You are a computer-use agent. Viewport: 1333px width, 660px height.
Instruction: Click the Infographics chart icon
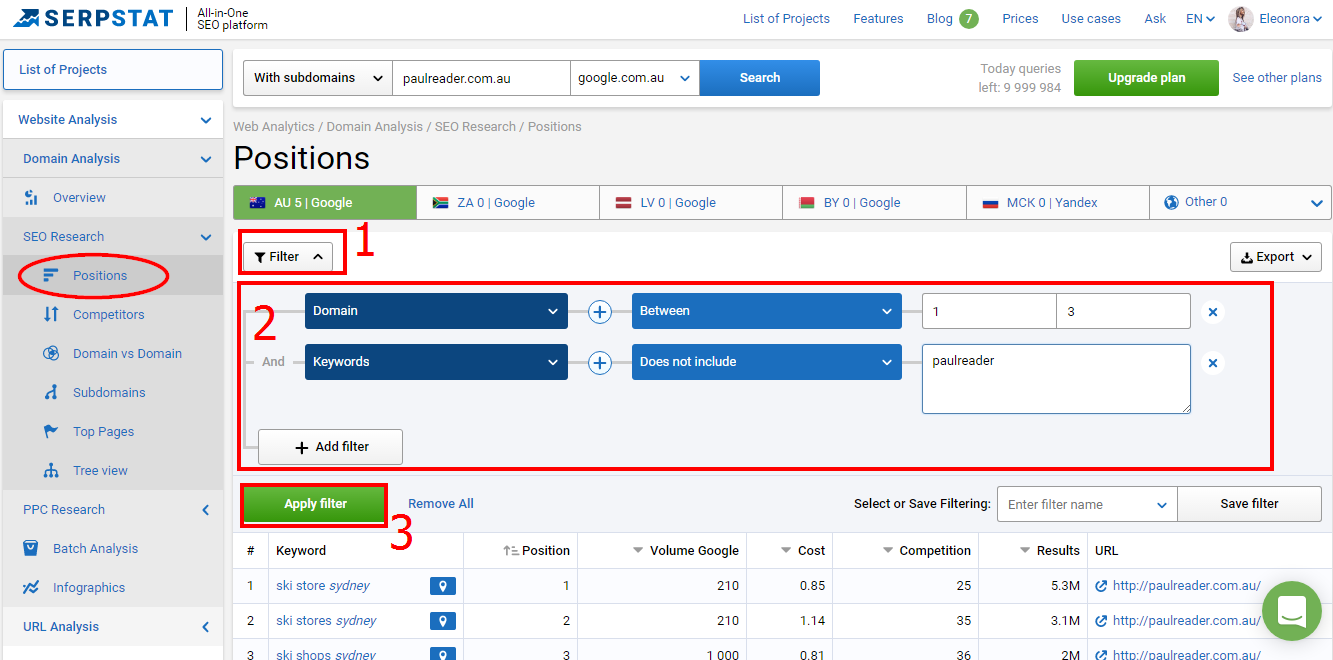coord(32,587)
